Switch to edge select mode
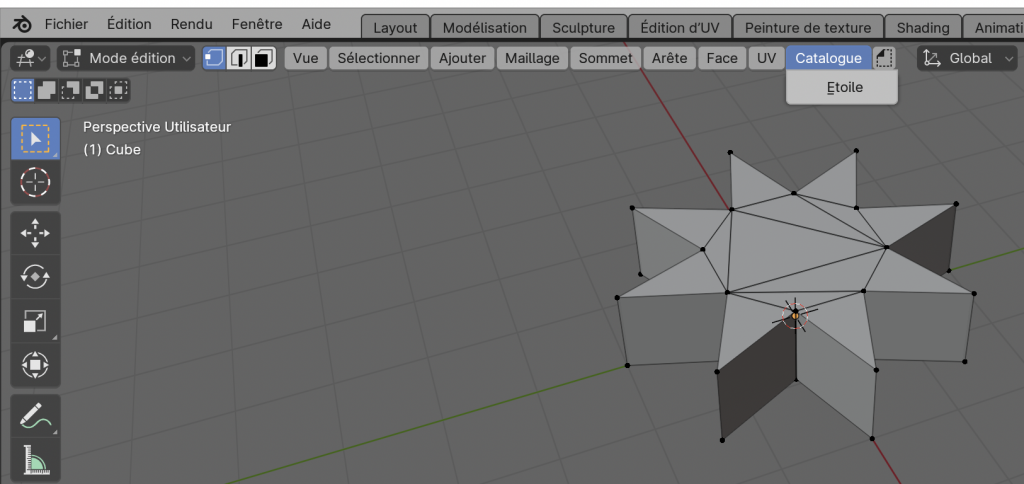Screen dimensions: 1024x484 coord(239,58)
